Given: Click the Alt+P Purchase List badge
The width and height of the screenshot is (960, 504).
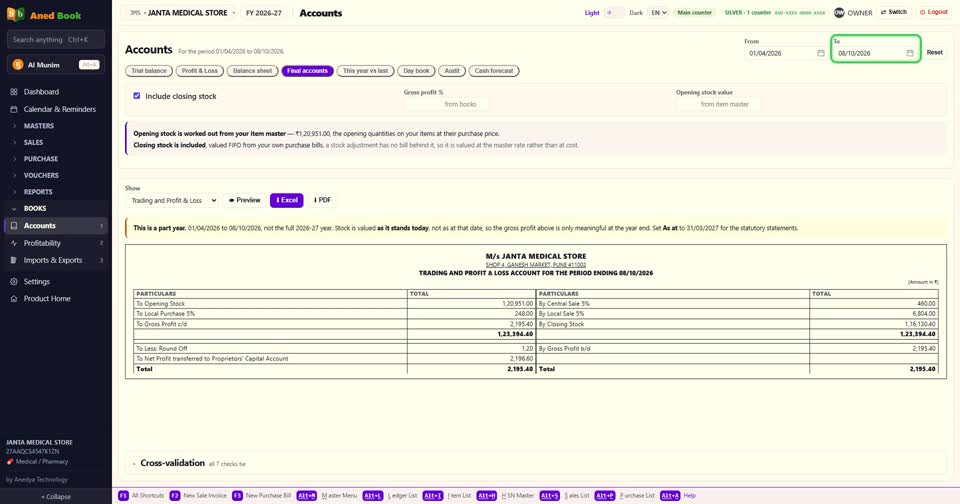Looking at the screenshot, I should (x=605, y=495).
